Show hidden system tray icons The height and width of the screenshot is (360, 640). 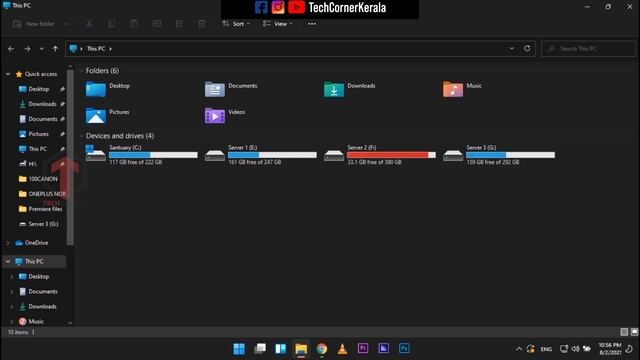click(x=519, y=349)
